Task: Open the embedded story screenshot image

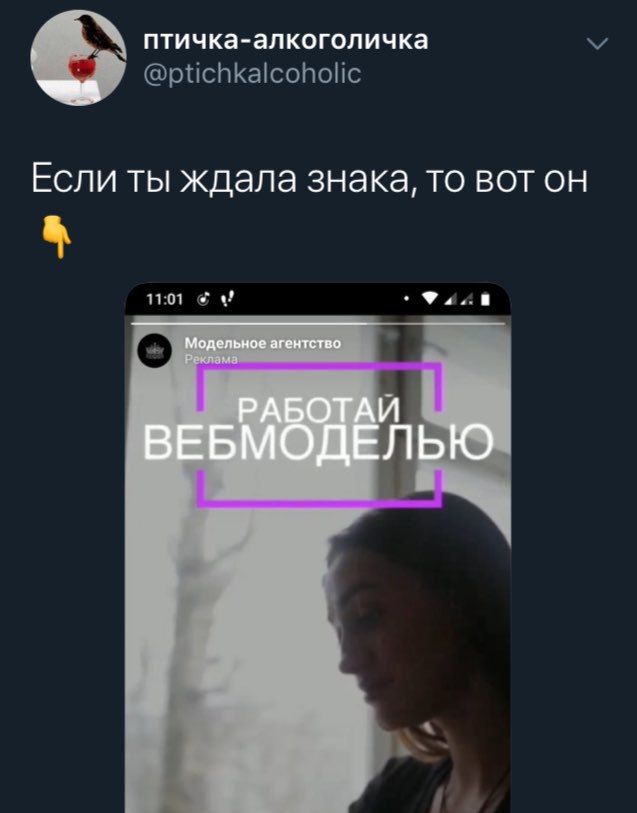Action: (x=318, y=548)
